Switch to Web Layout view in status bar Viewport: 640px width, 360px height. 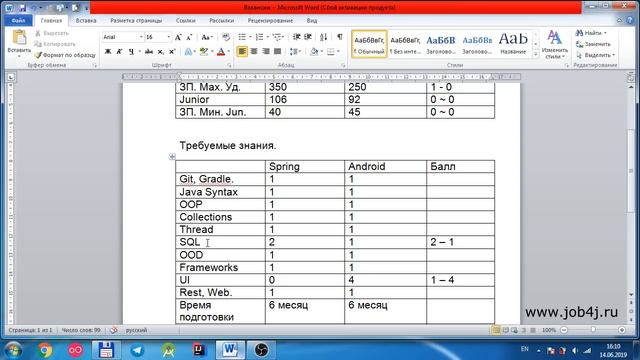[x=514, y=330]
